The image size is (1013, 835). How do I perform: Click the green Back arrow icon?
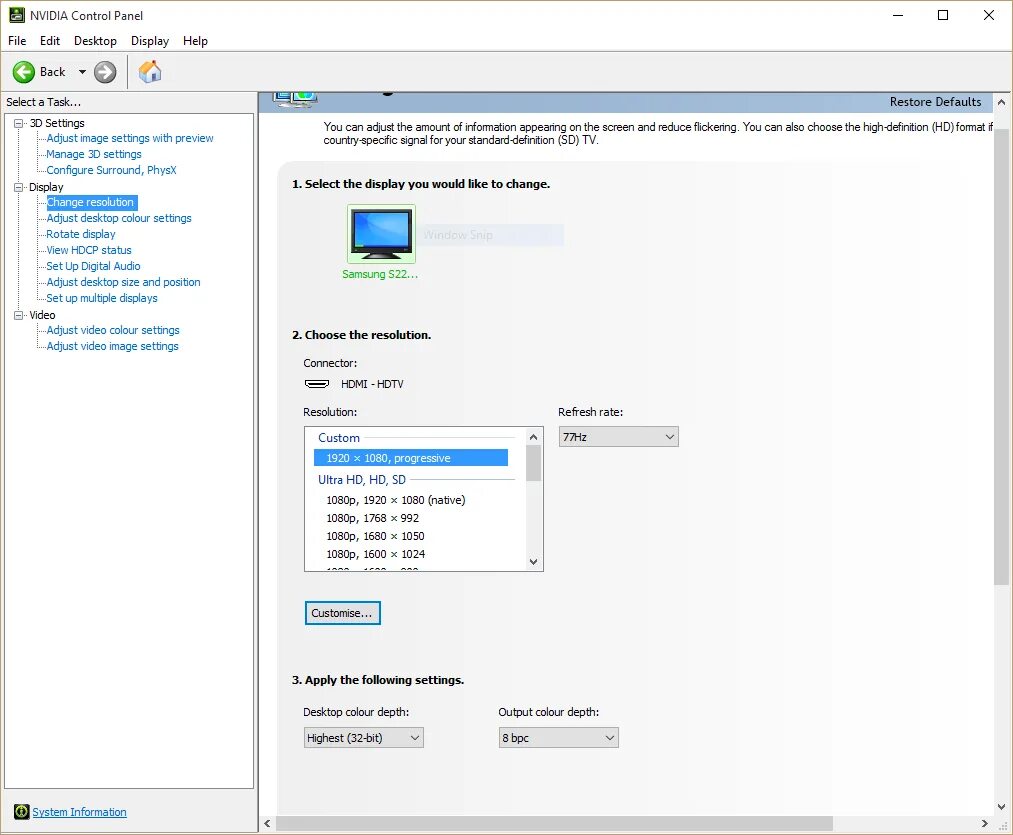[24, 72]
